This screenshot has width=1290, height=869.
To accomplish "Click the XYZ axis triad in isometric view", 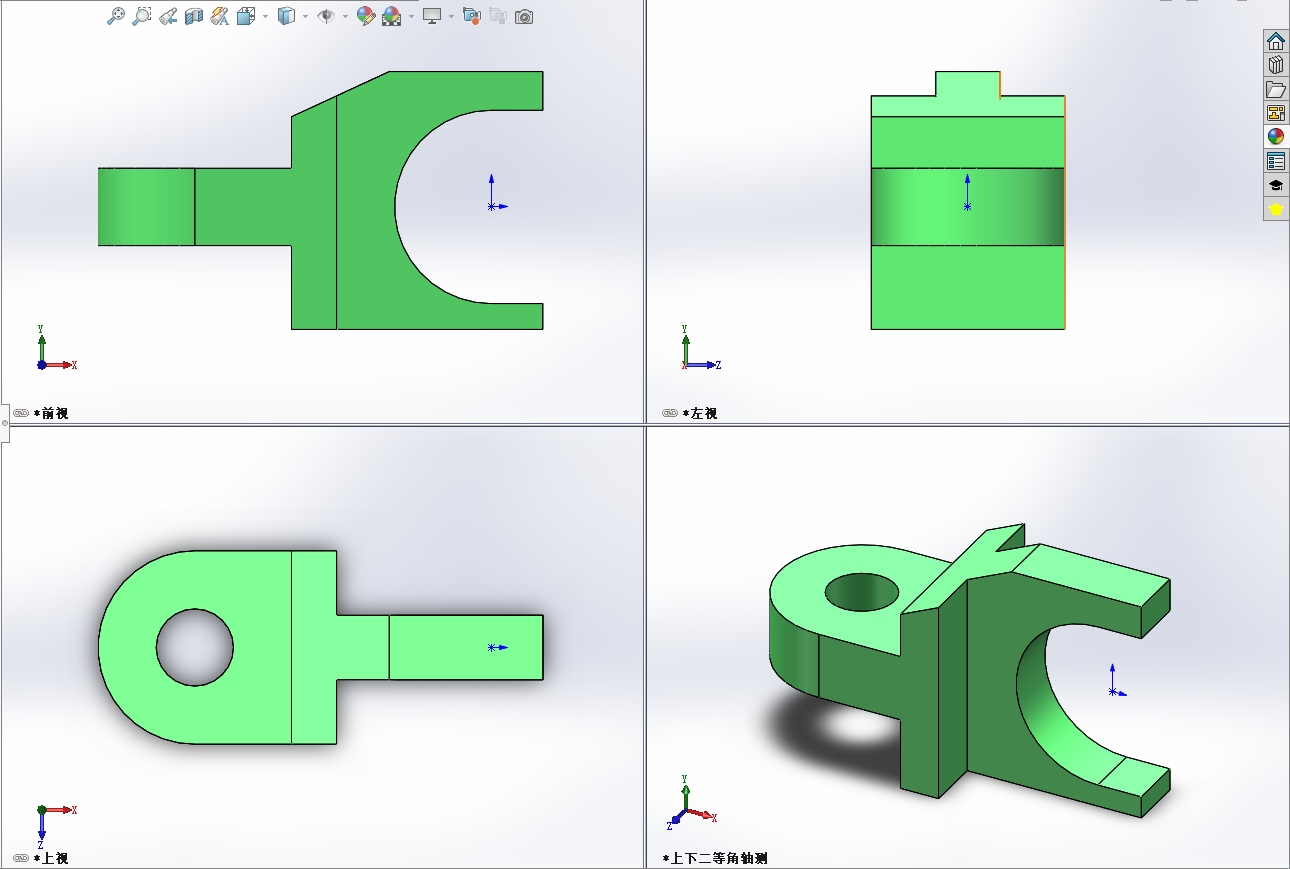I will tap(692, 802).
